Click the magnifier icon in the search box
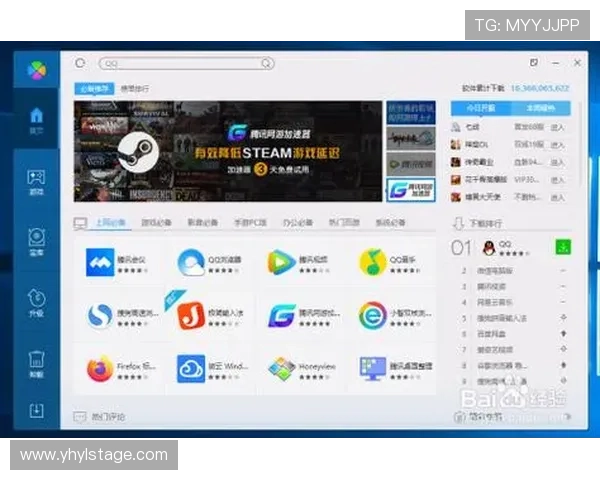This screenshot has width=600, height=480. 267,63
